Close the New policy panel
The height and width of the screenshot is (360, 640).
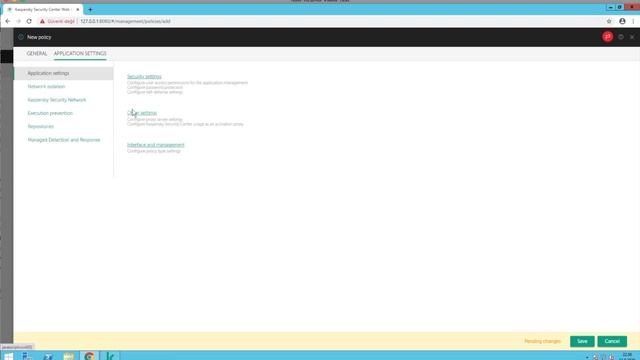click(x=632, y=37)
